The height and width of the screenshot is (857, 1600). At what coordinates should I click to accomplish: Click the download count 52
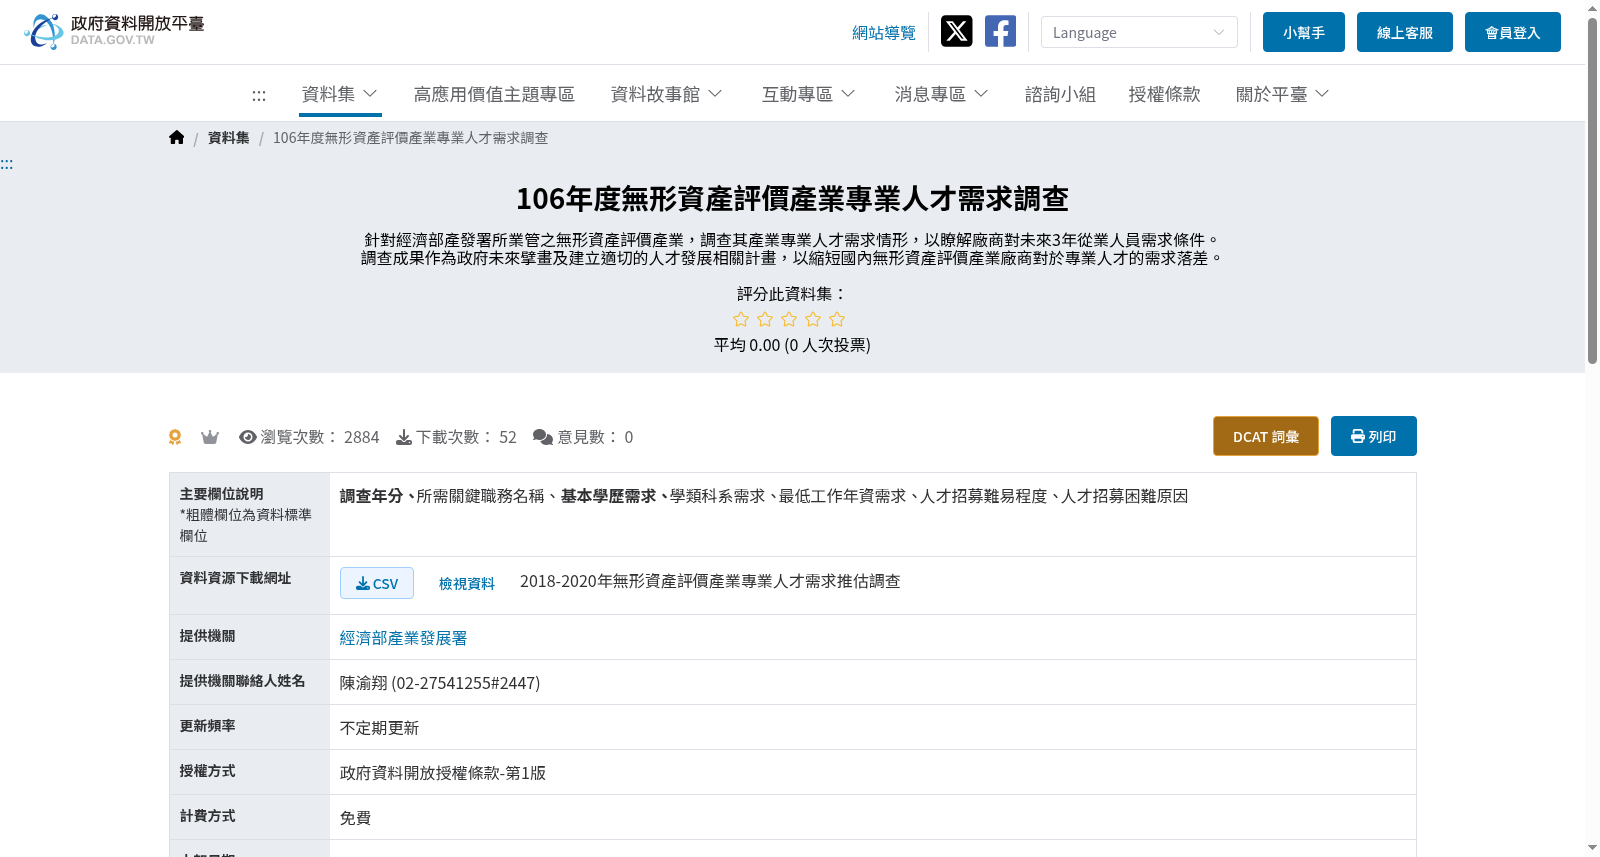(x=508, y=437)
